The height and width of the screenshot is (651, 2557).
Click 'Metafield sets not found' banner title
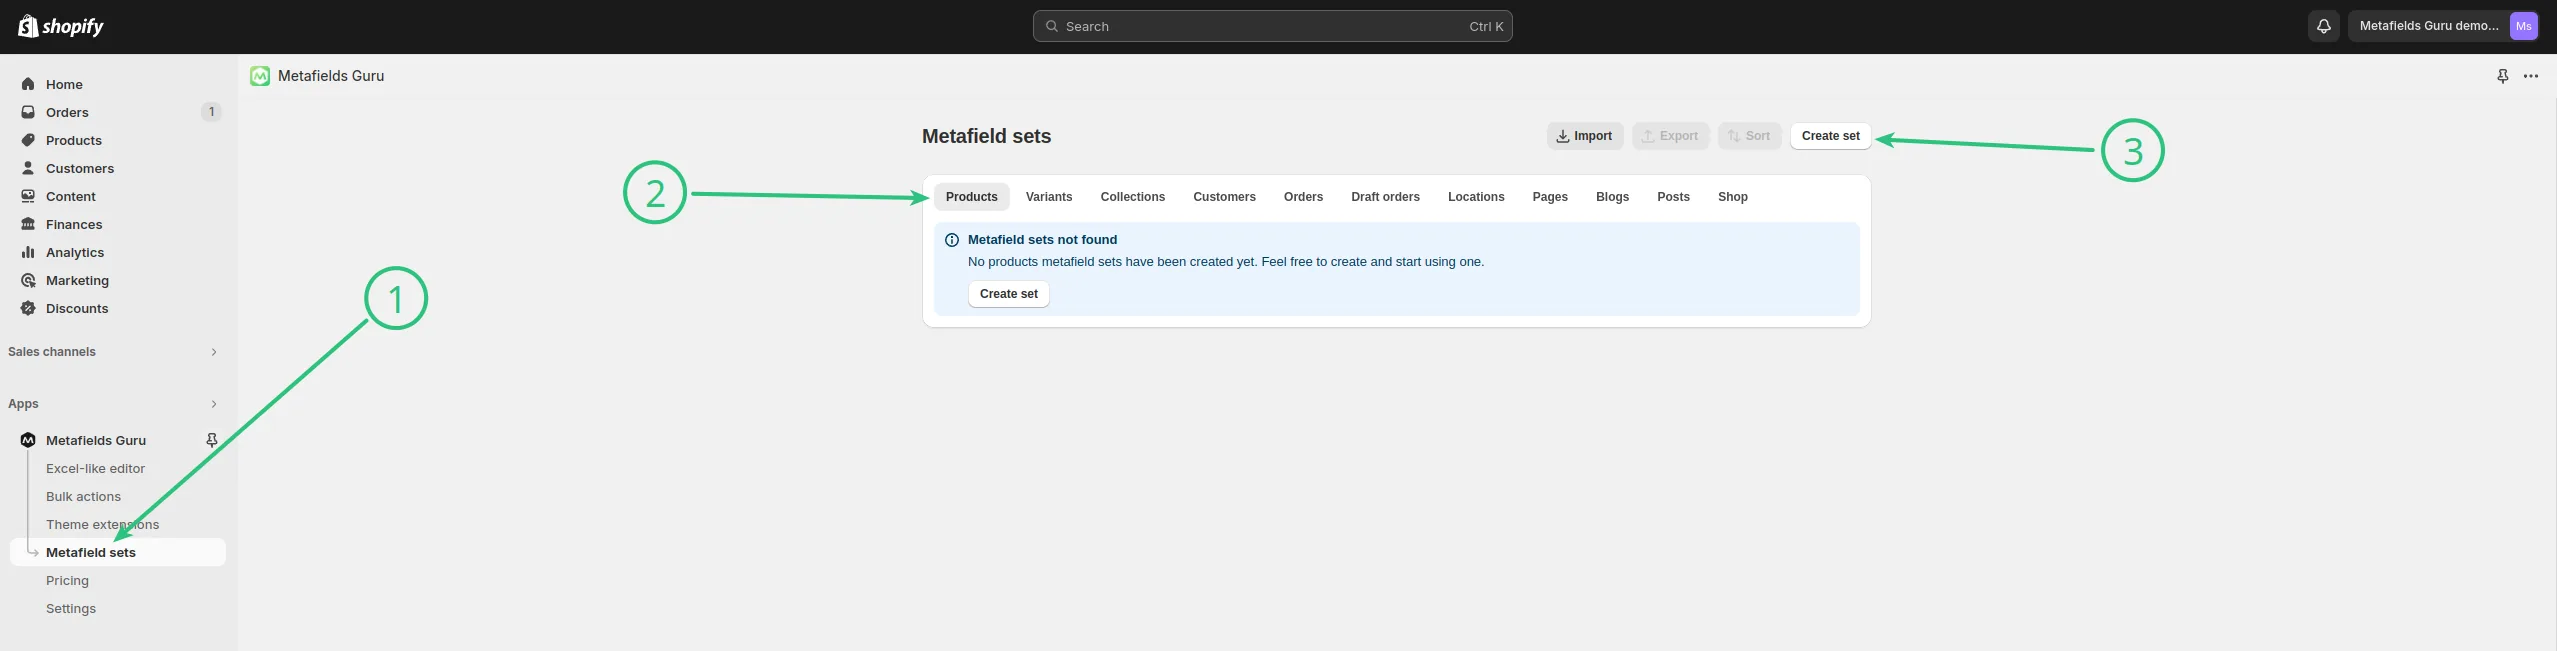1042,240
